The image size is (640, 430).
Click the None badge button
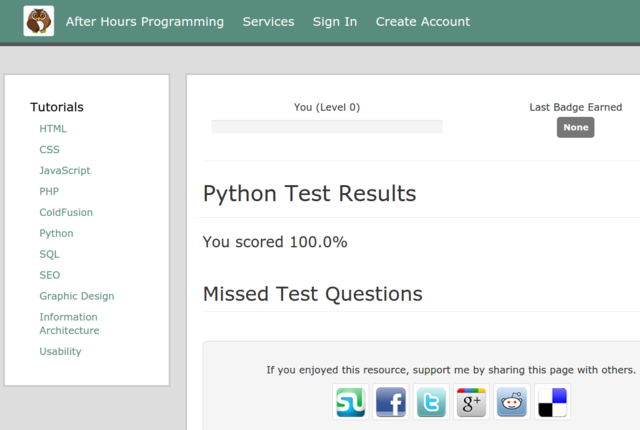click(x=575, y=127)
